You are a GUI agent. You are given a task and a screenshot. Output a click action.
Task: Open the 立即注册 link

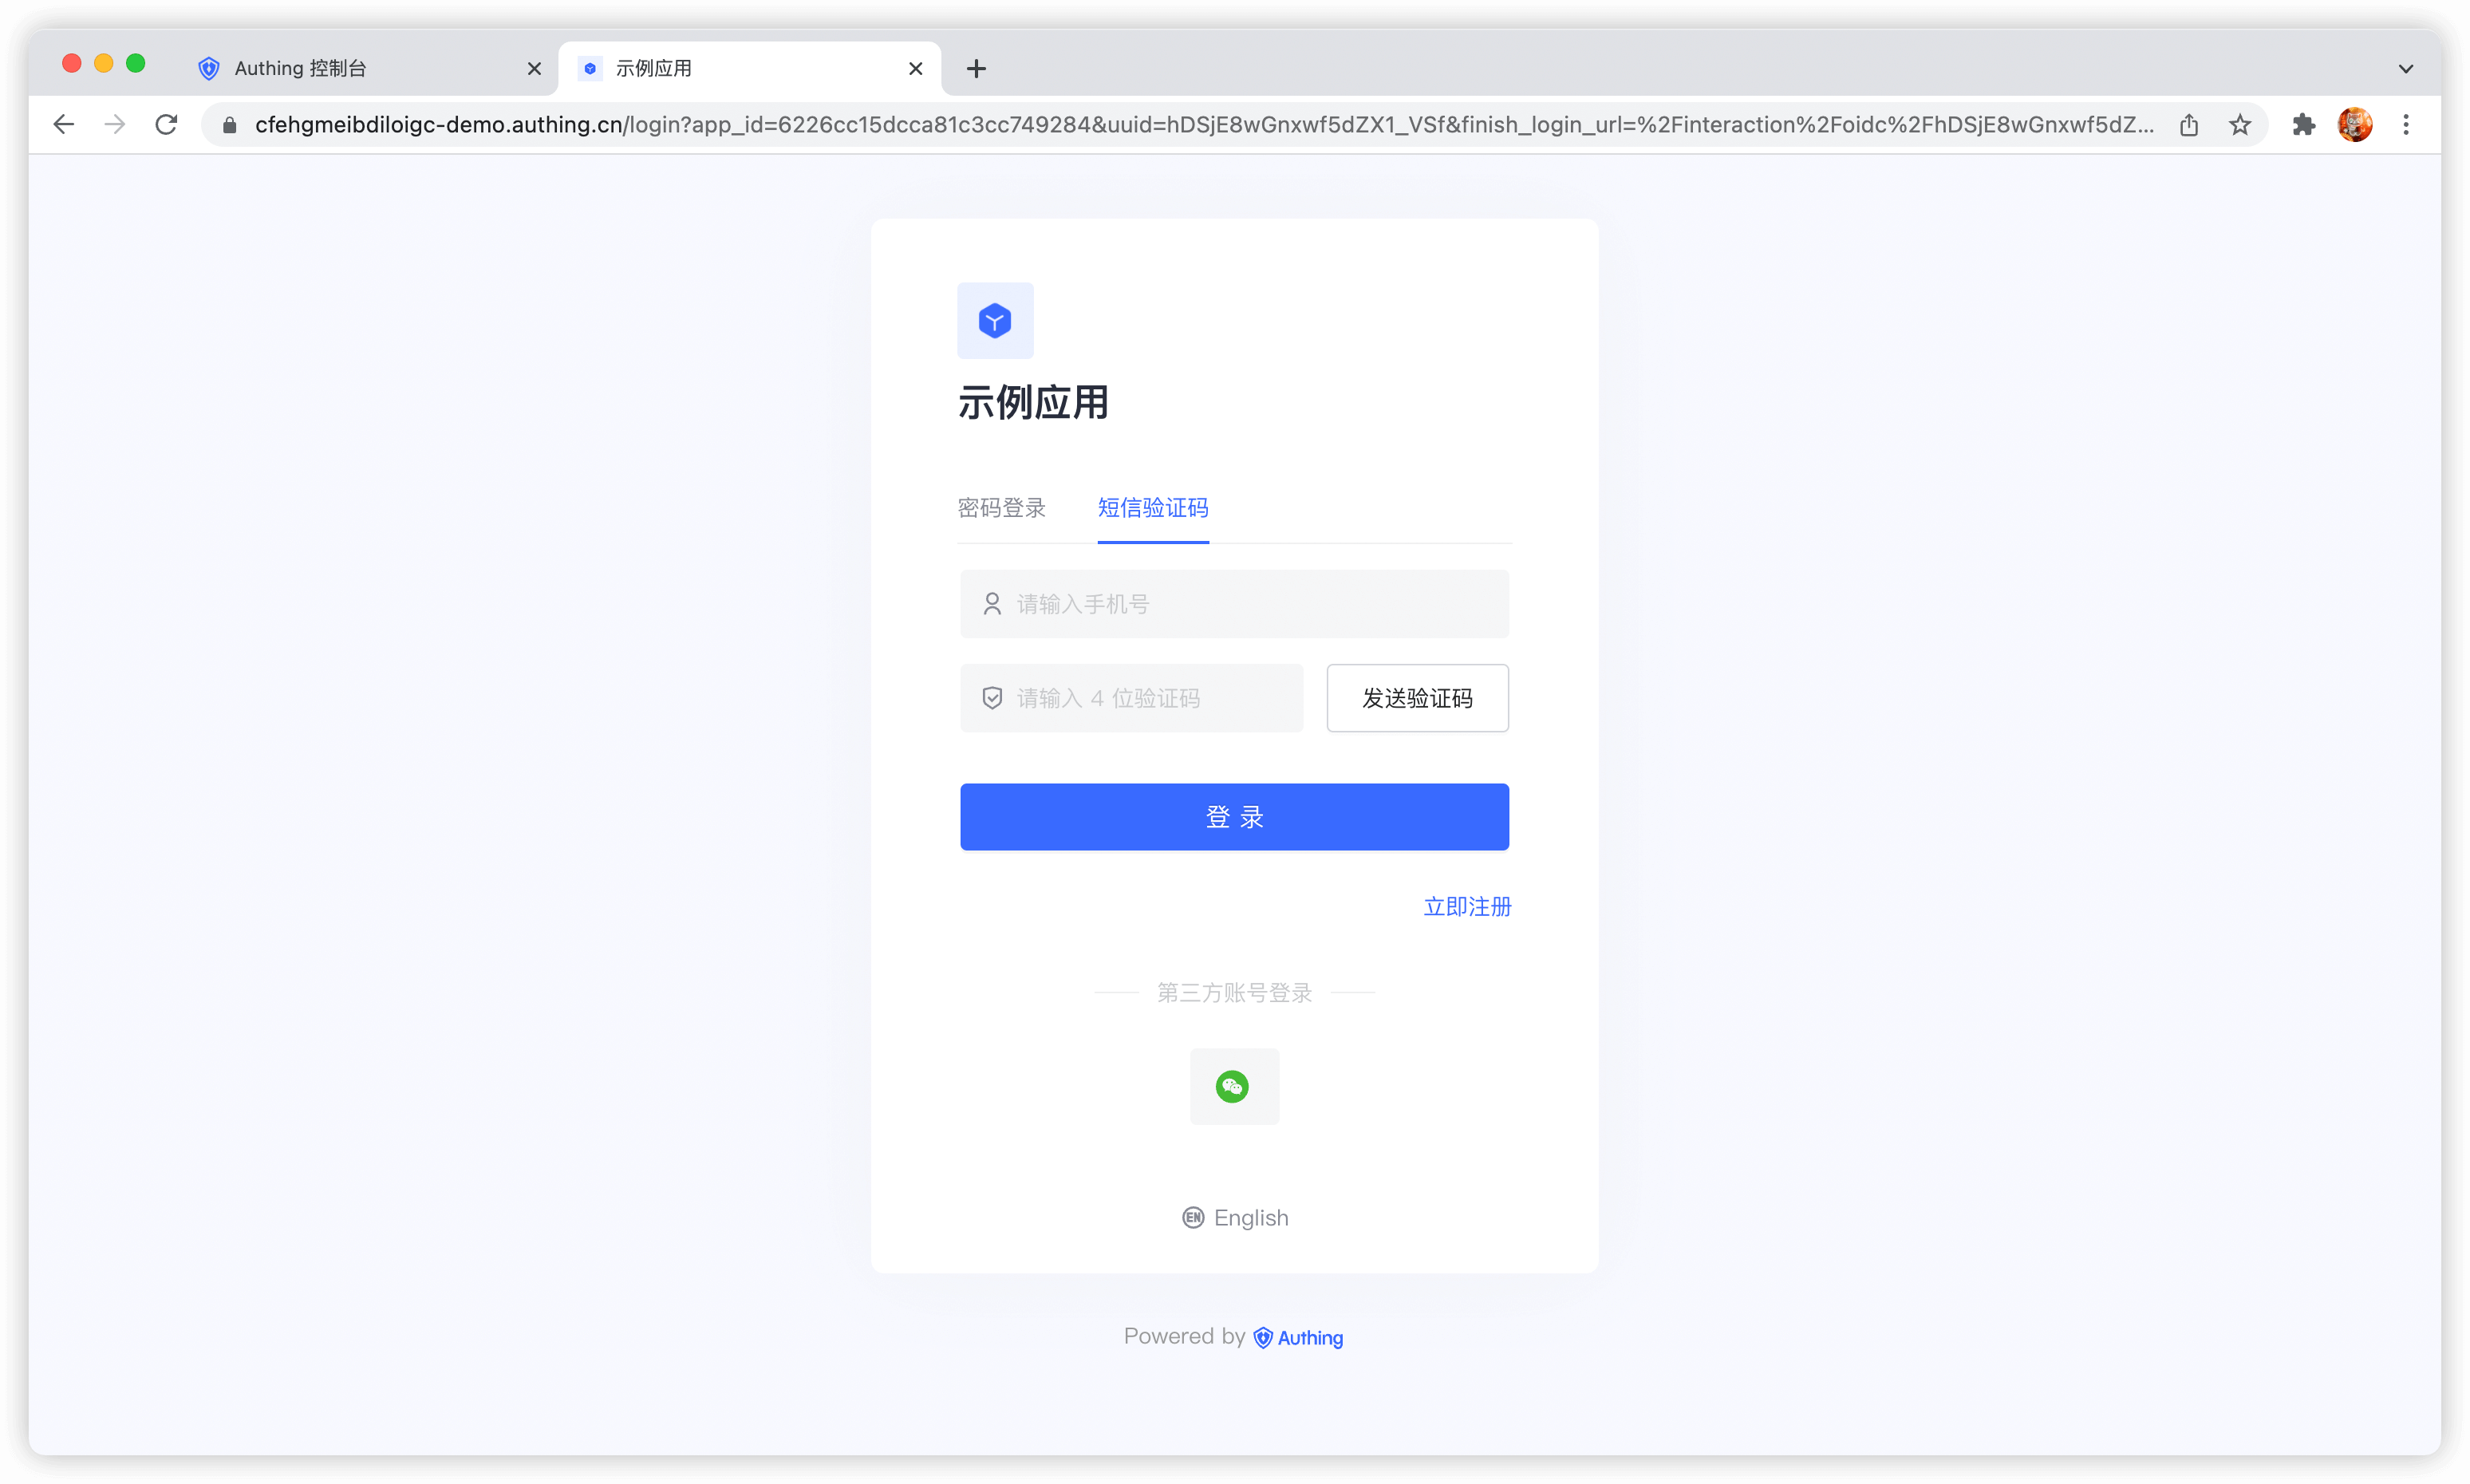coord(1466,906)
